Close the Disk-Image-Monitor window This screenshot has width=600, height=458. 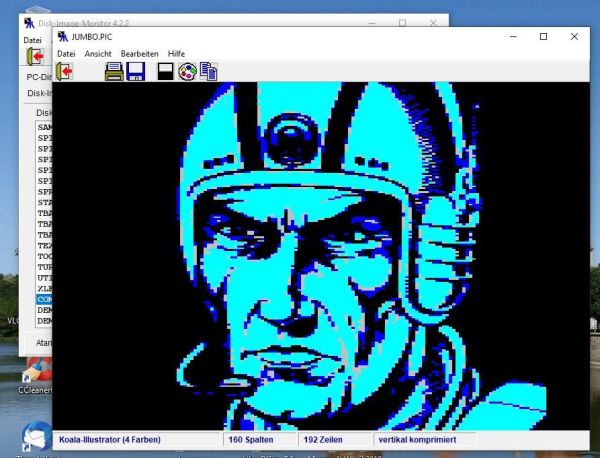(433, 23)
